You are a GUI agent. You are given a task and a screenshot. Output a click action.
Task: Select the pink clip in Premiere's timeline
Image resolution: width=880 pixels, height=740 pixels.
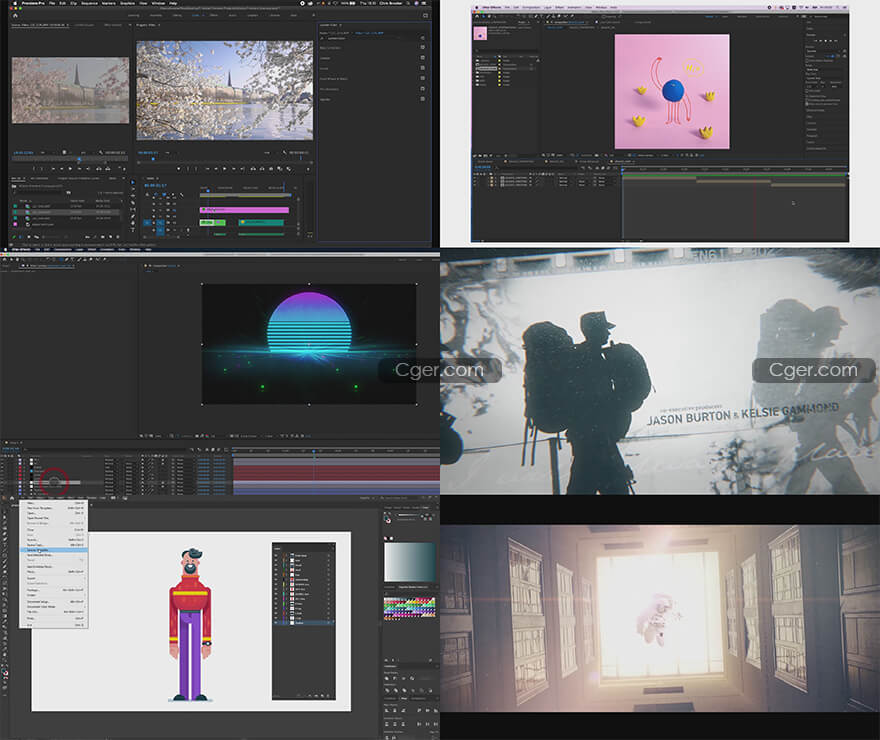coord(245,210)
